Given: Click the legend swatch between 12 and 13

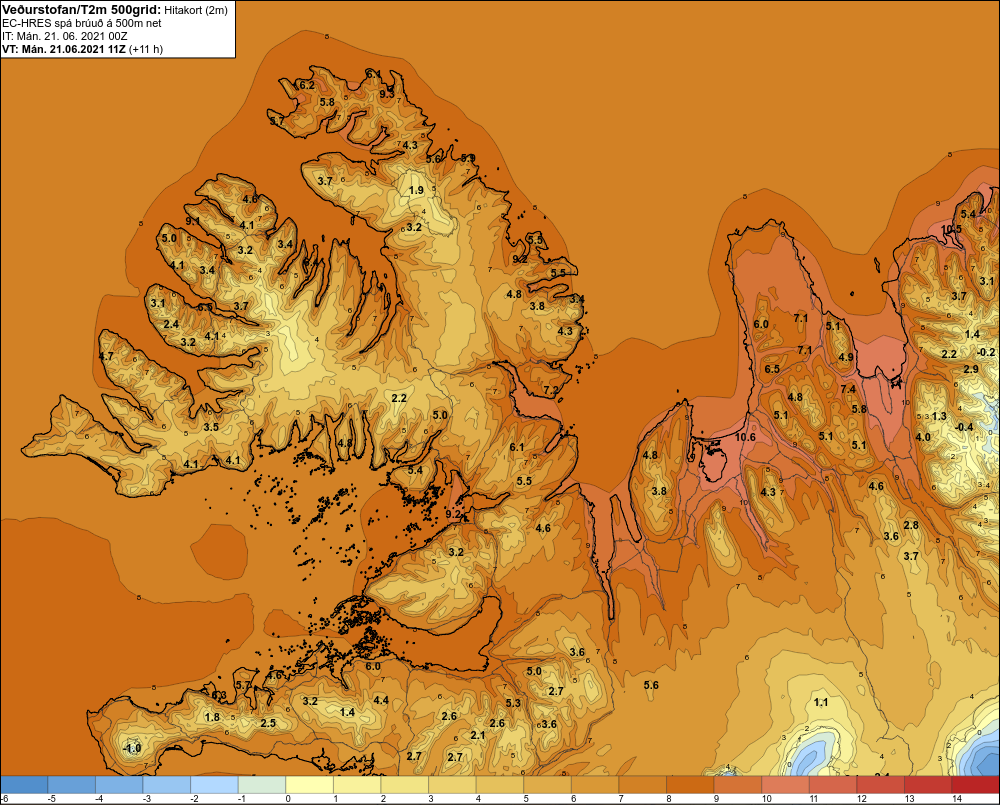Looking at the screenshot, I should pos(880,785).
